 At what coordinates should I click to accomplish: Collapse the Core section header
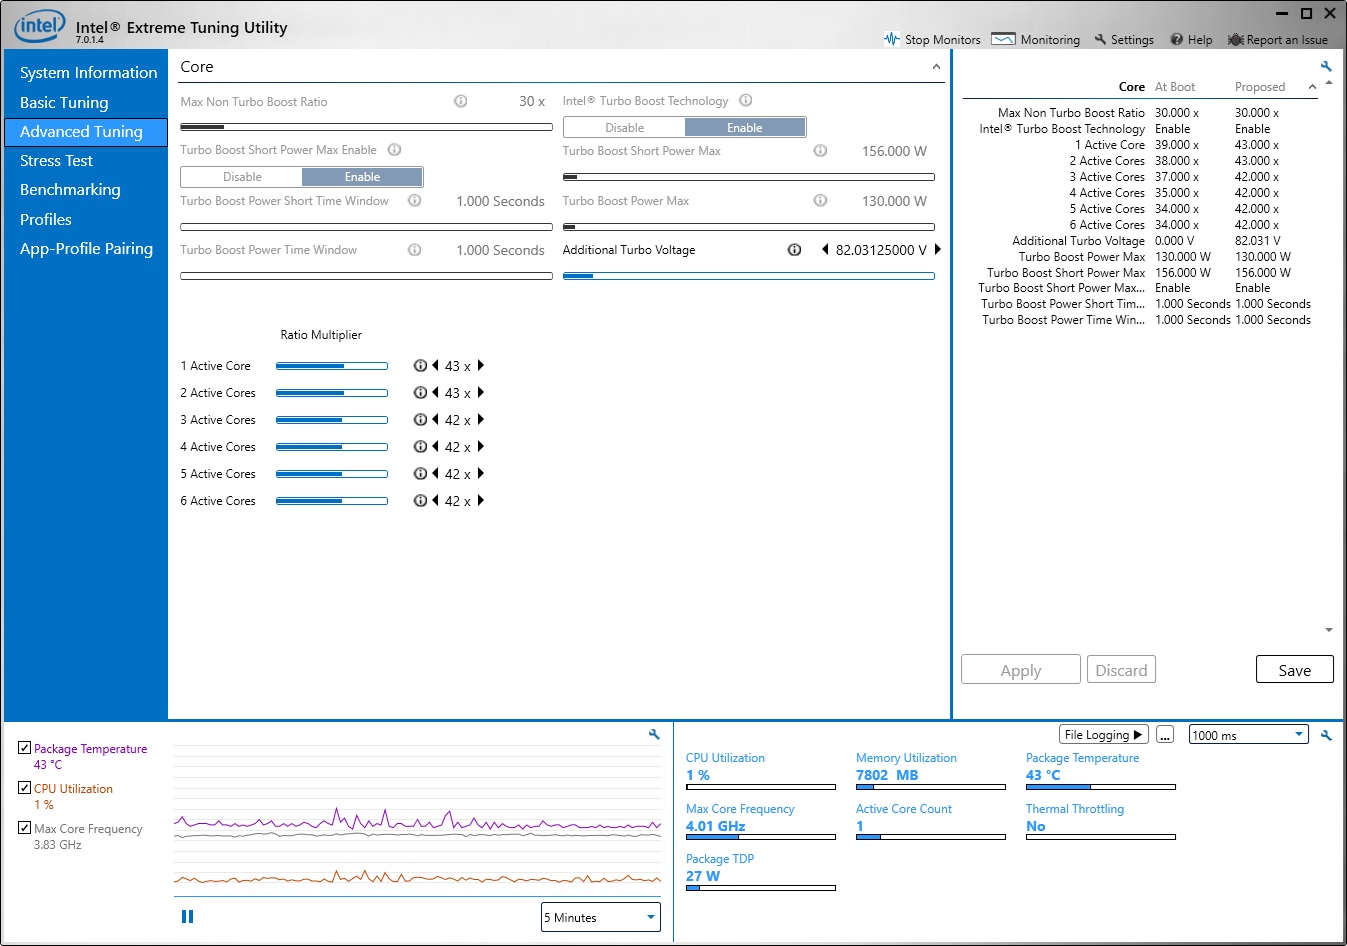pyautogui.click(x=936, y=67)
